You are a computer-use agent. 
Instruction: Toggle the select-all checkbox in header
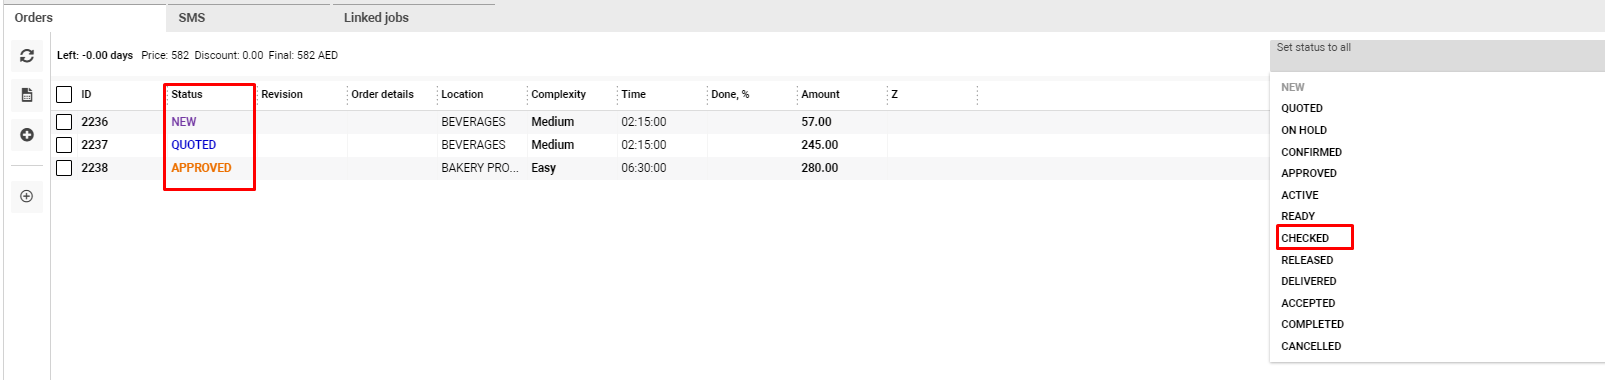(64, 94)
